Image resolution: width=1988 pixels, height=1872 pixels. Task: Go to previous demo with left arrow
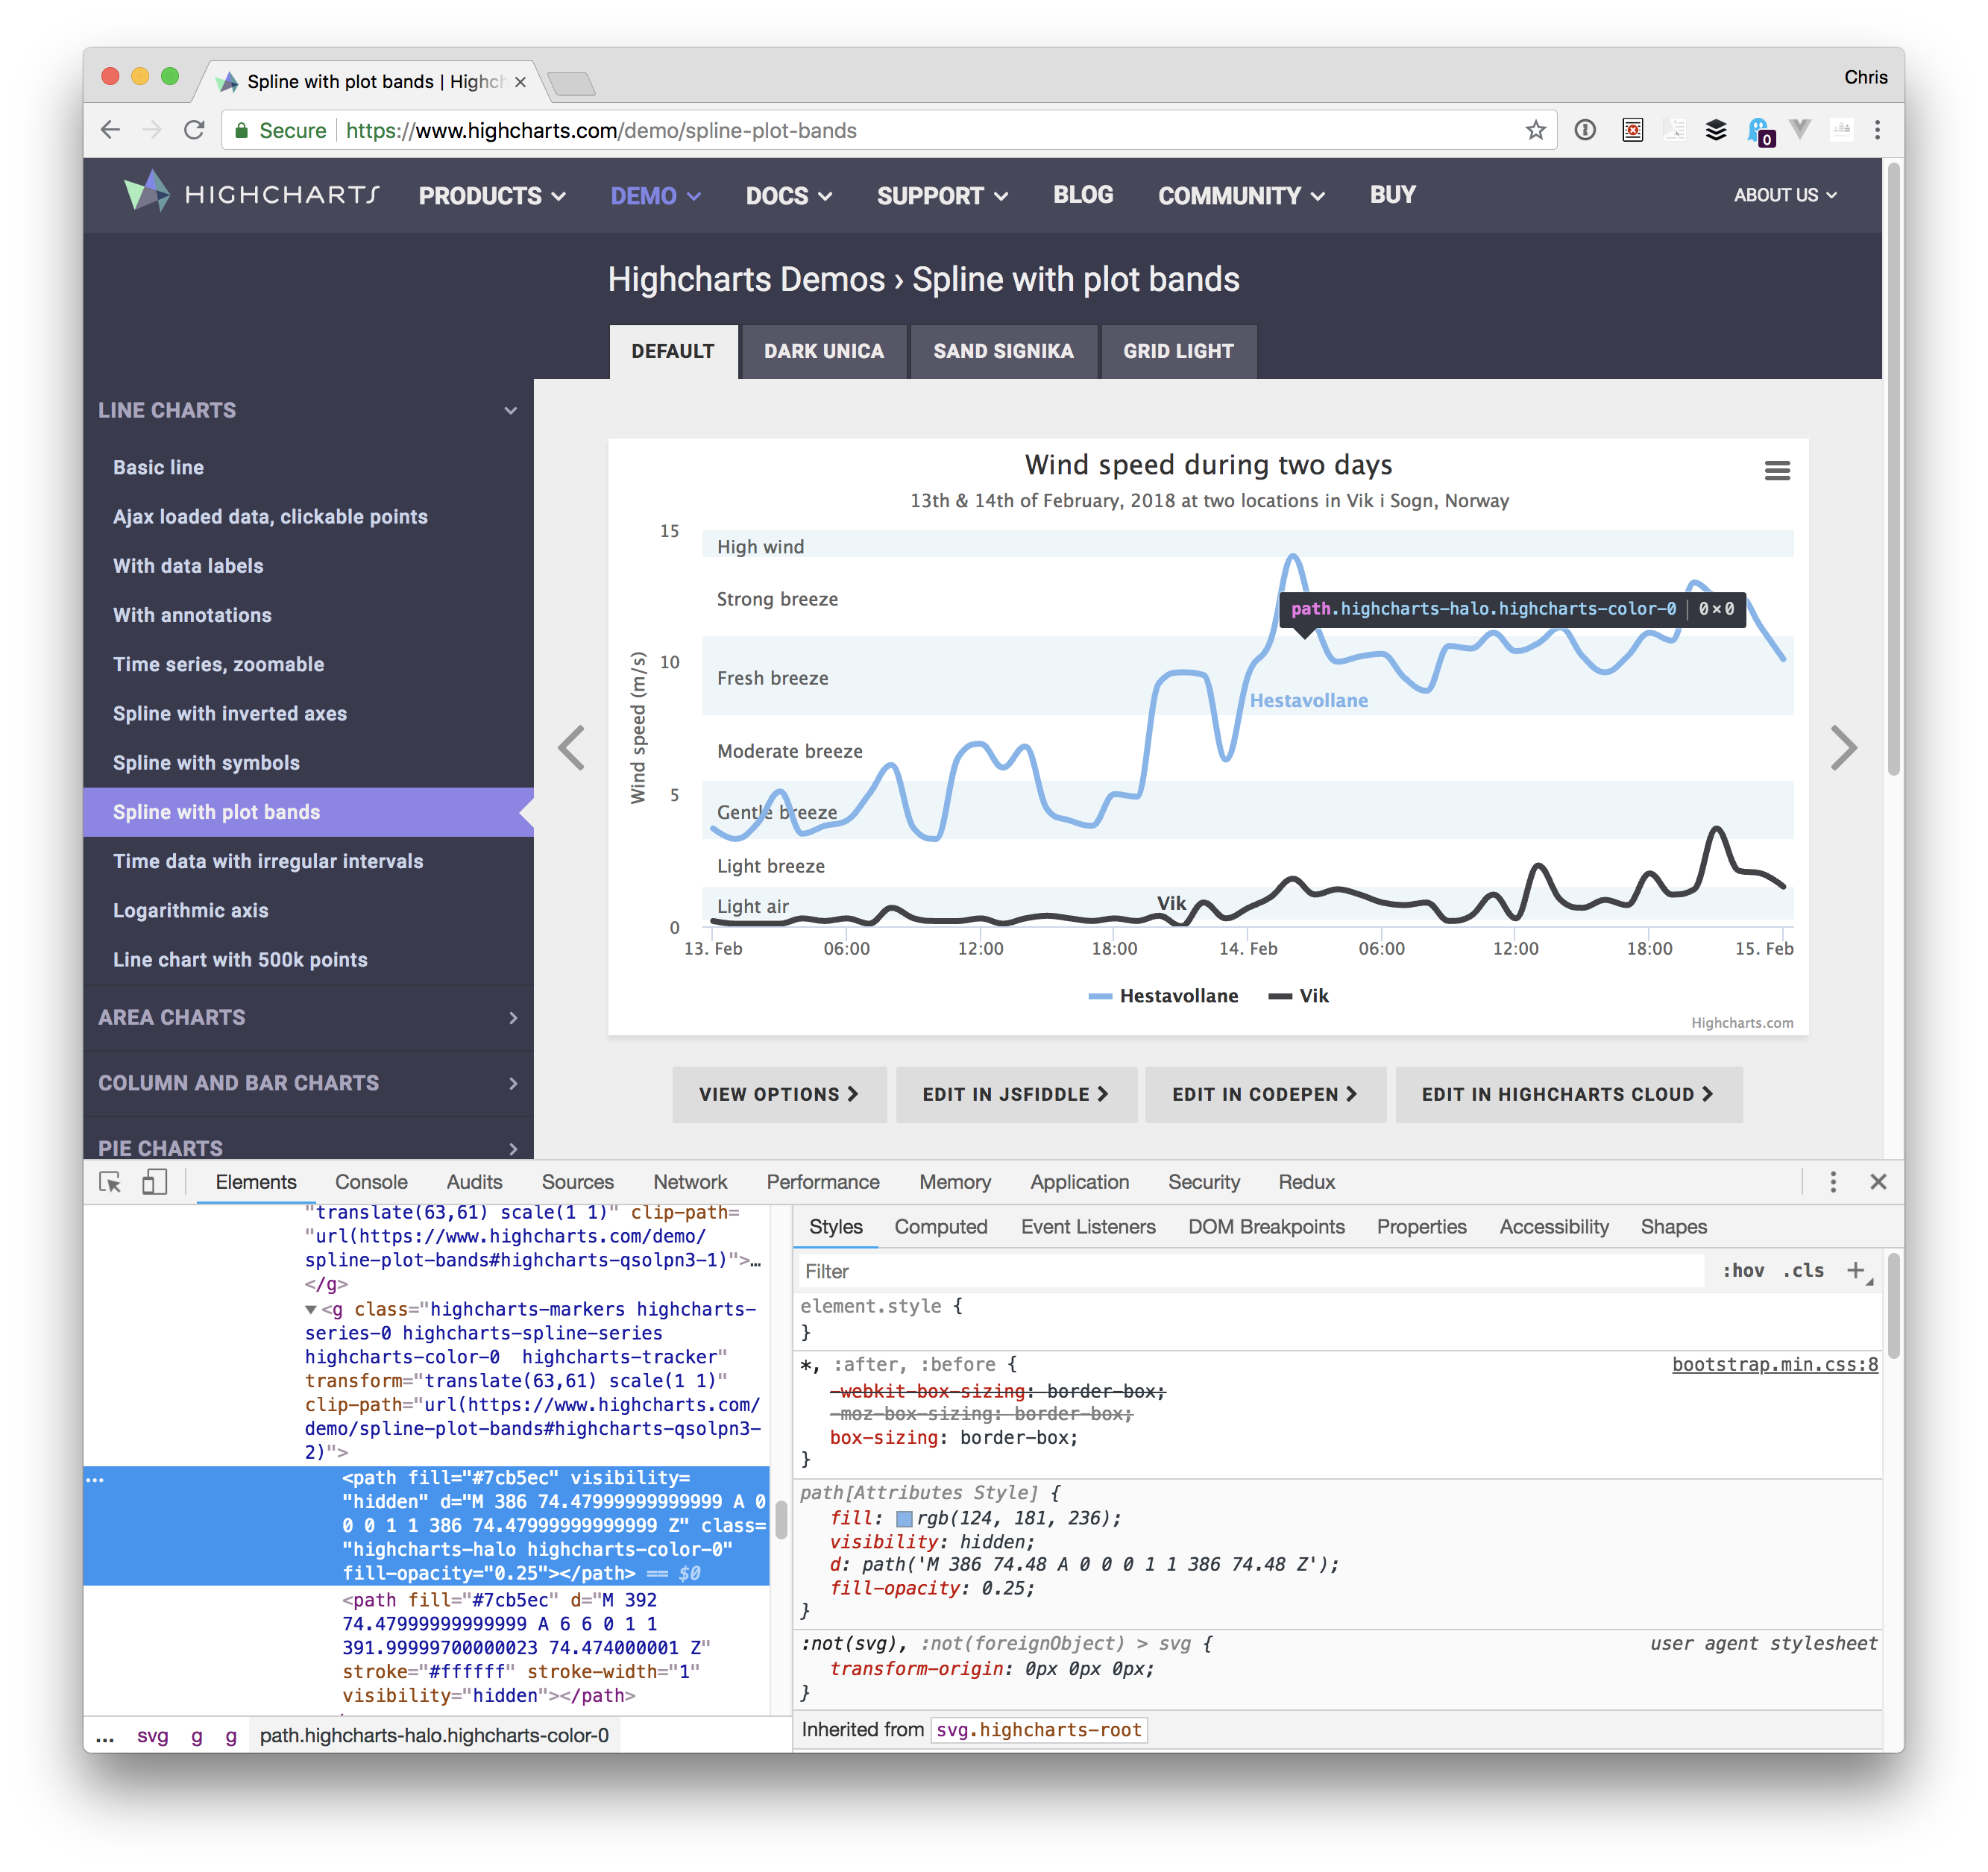click(571, 748)
